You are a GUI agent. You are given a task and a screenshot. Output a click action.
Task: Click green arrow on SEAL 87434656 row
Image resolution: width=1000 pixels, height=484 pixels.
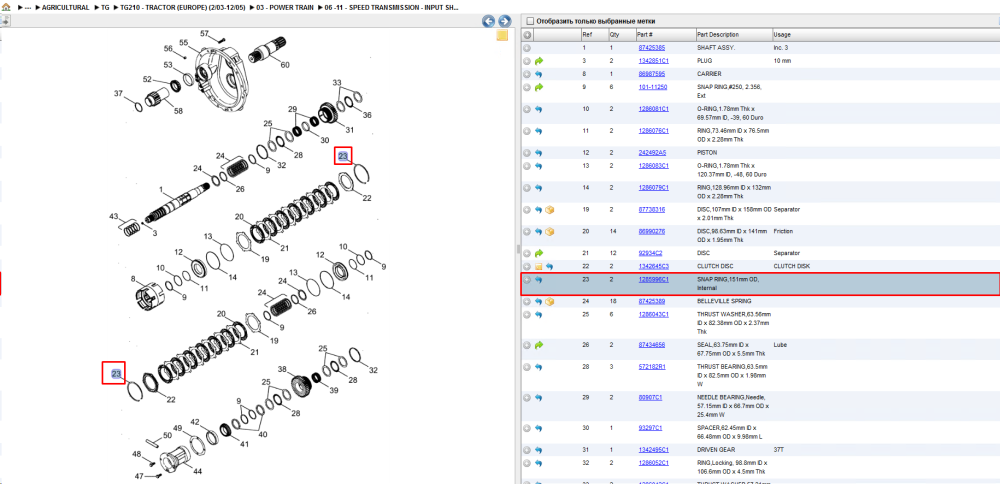coord(539,345)
